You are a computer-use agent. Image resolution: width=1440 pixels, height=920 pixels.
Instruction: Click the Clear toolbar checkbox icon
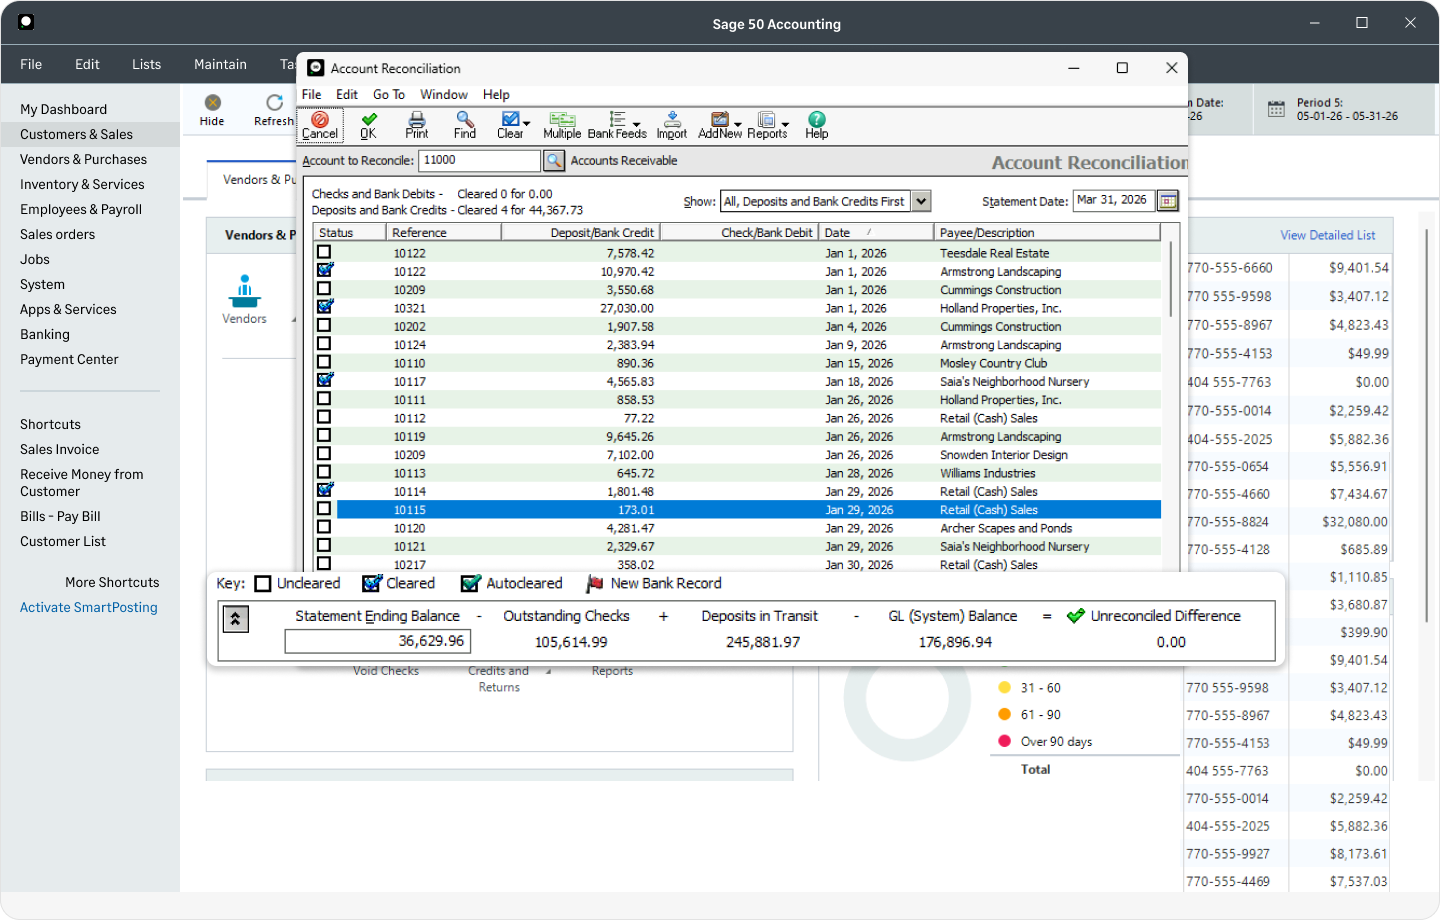(510, 120)
